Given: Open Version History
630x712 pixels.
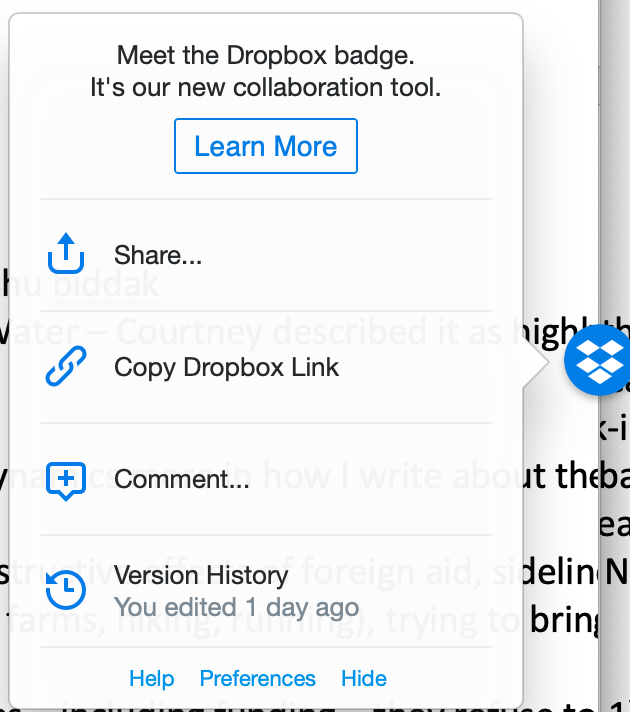Looking at the screenshot, I should coord(266,591).
